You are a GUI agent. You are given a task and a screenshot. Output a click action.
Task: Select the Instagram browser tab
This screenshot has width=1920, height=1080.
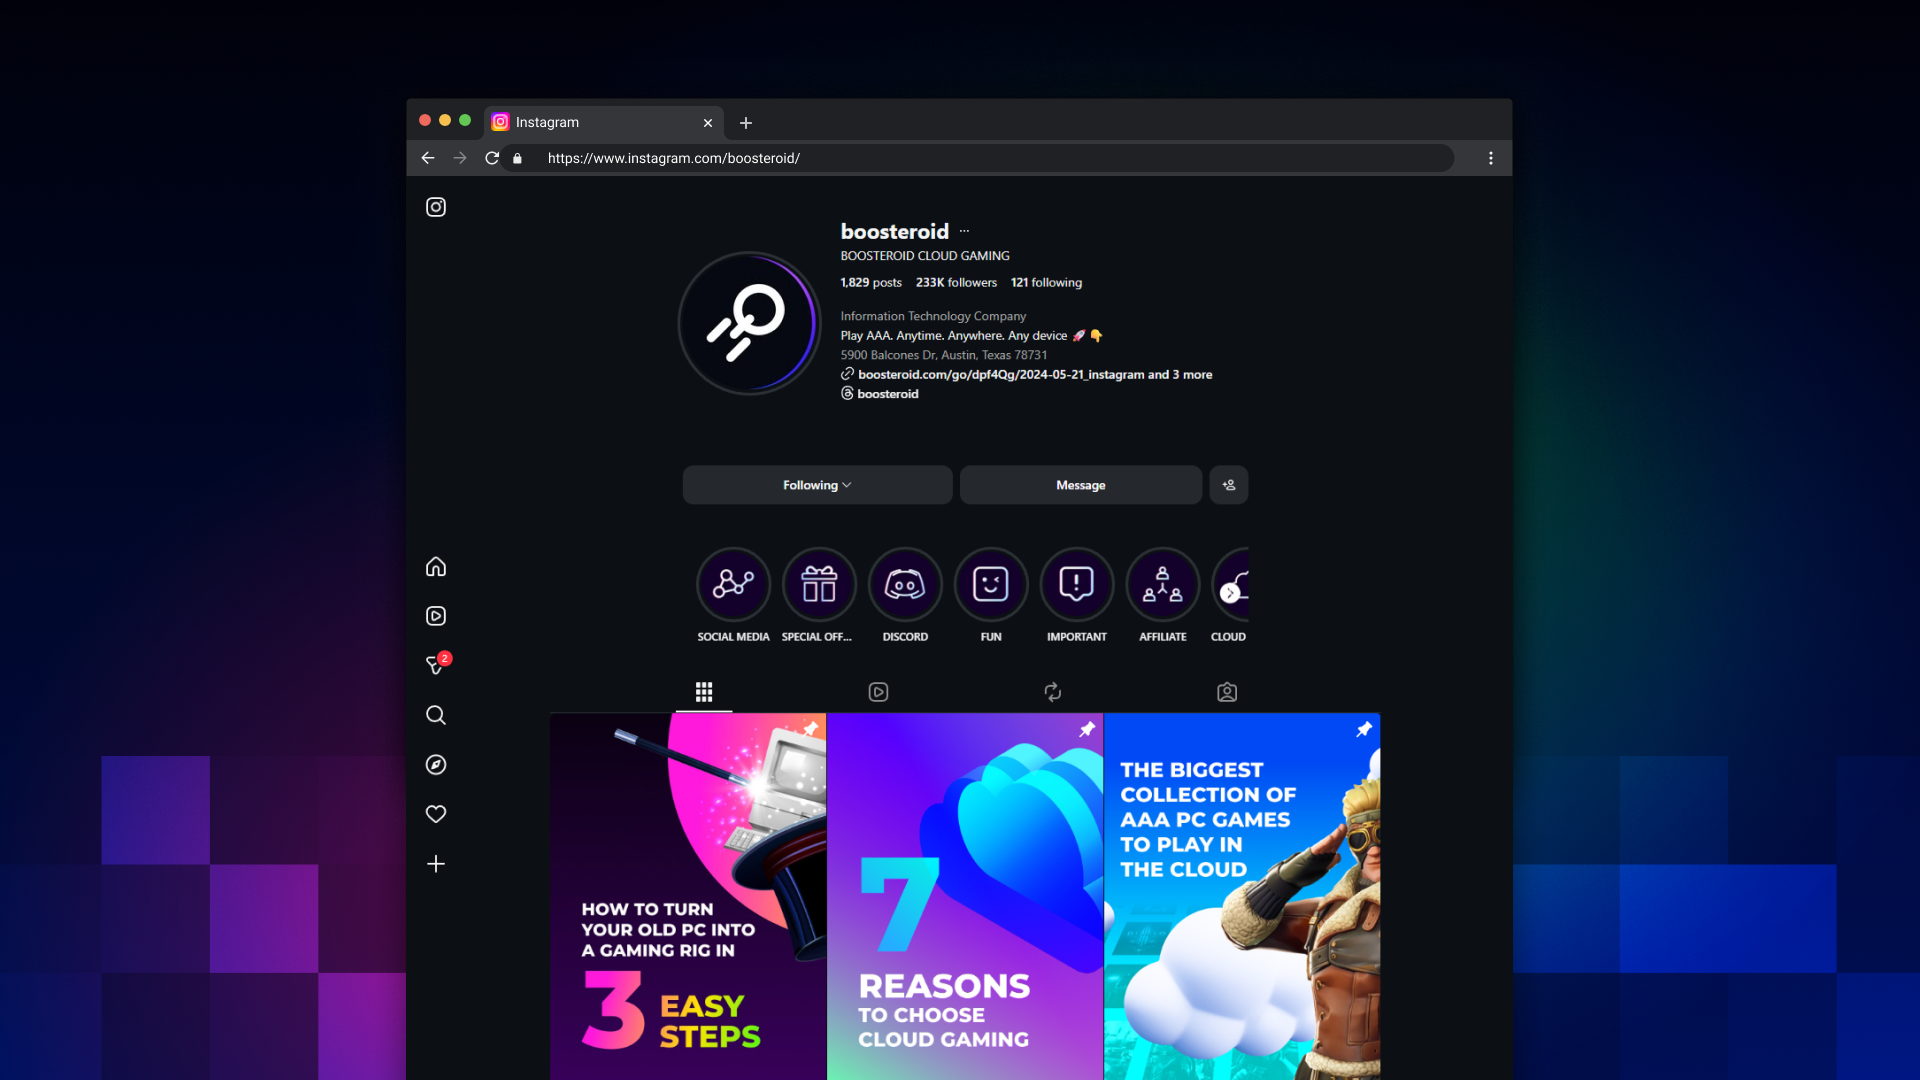point(604,123)
